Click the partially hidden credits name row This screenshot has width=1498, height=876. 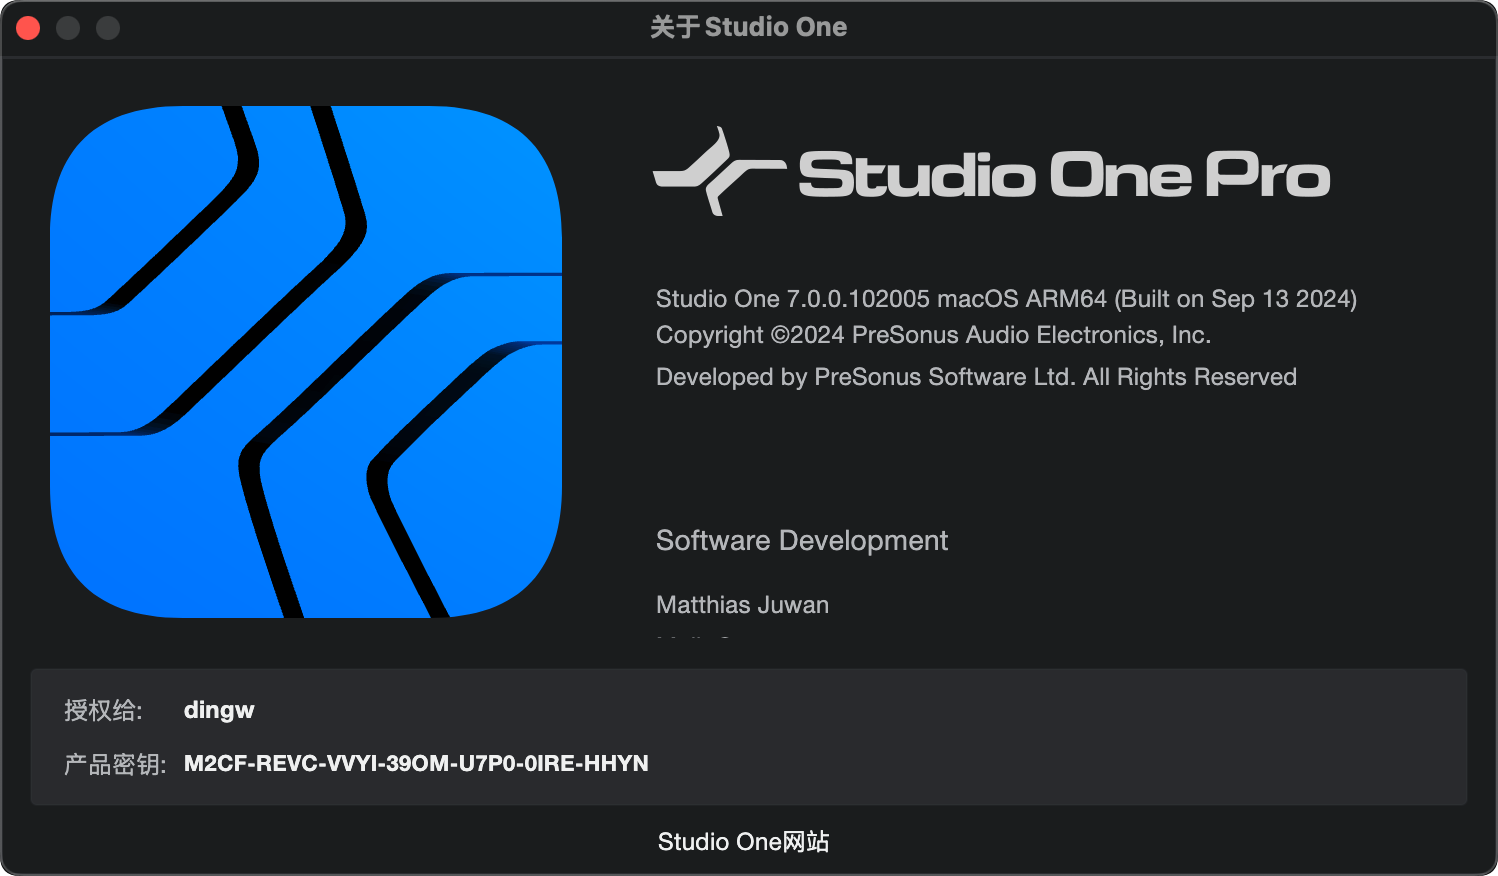pyautogui.click(x=694, y=636)
